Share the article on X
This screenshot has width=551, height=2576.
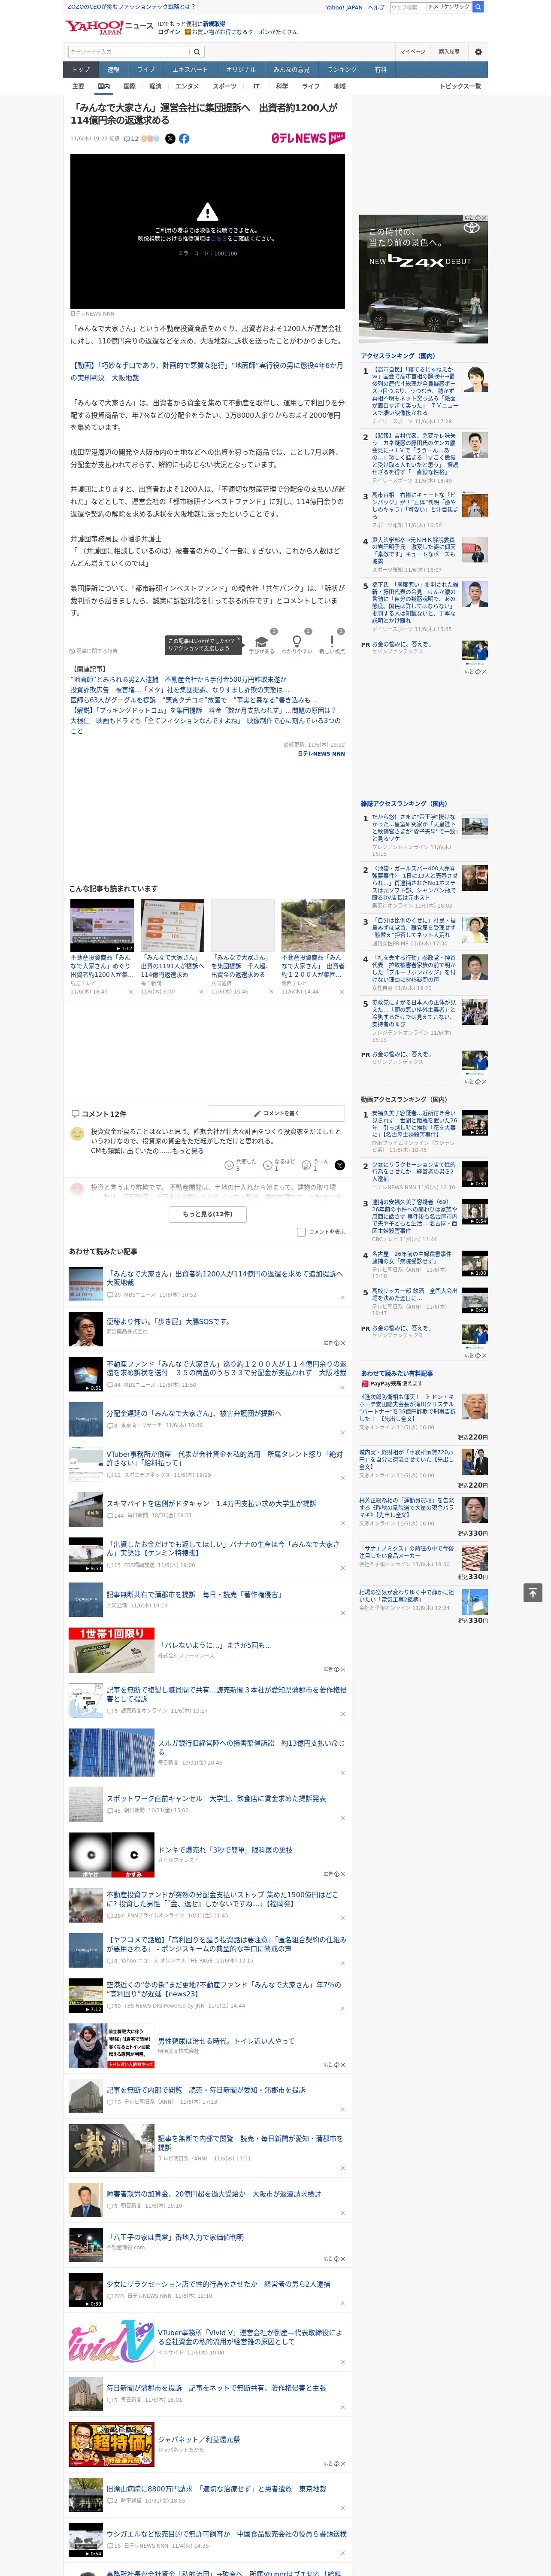[170, 139]
